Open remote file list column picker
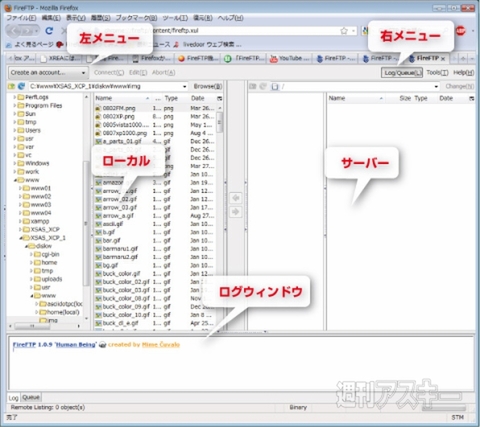 [471, 98]
